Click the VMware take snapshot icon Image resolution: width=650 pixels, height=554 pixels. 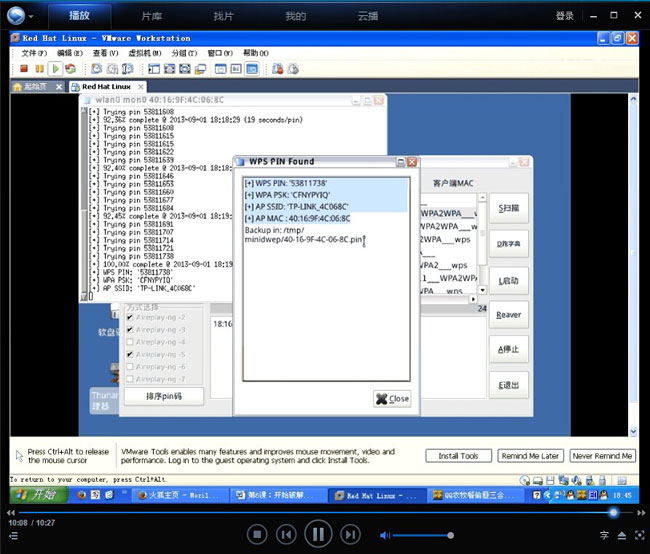(96, 69)
